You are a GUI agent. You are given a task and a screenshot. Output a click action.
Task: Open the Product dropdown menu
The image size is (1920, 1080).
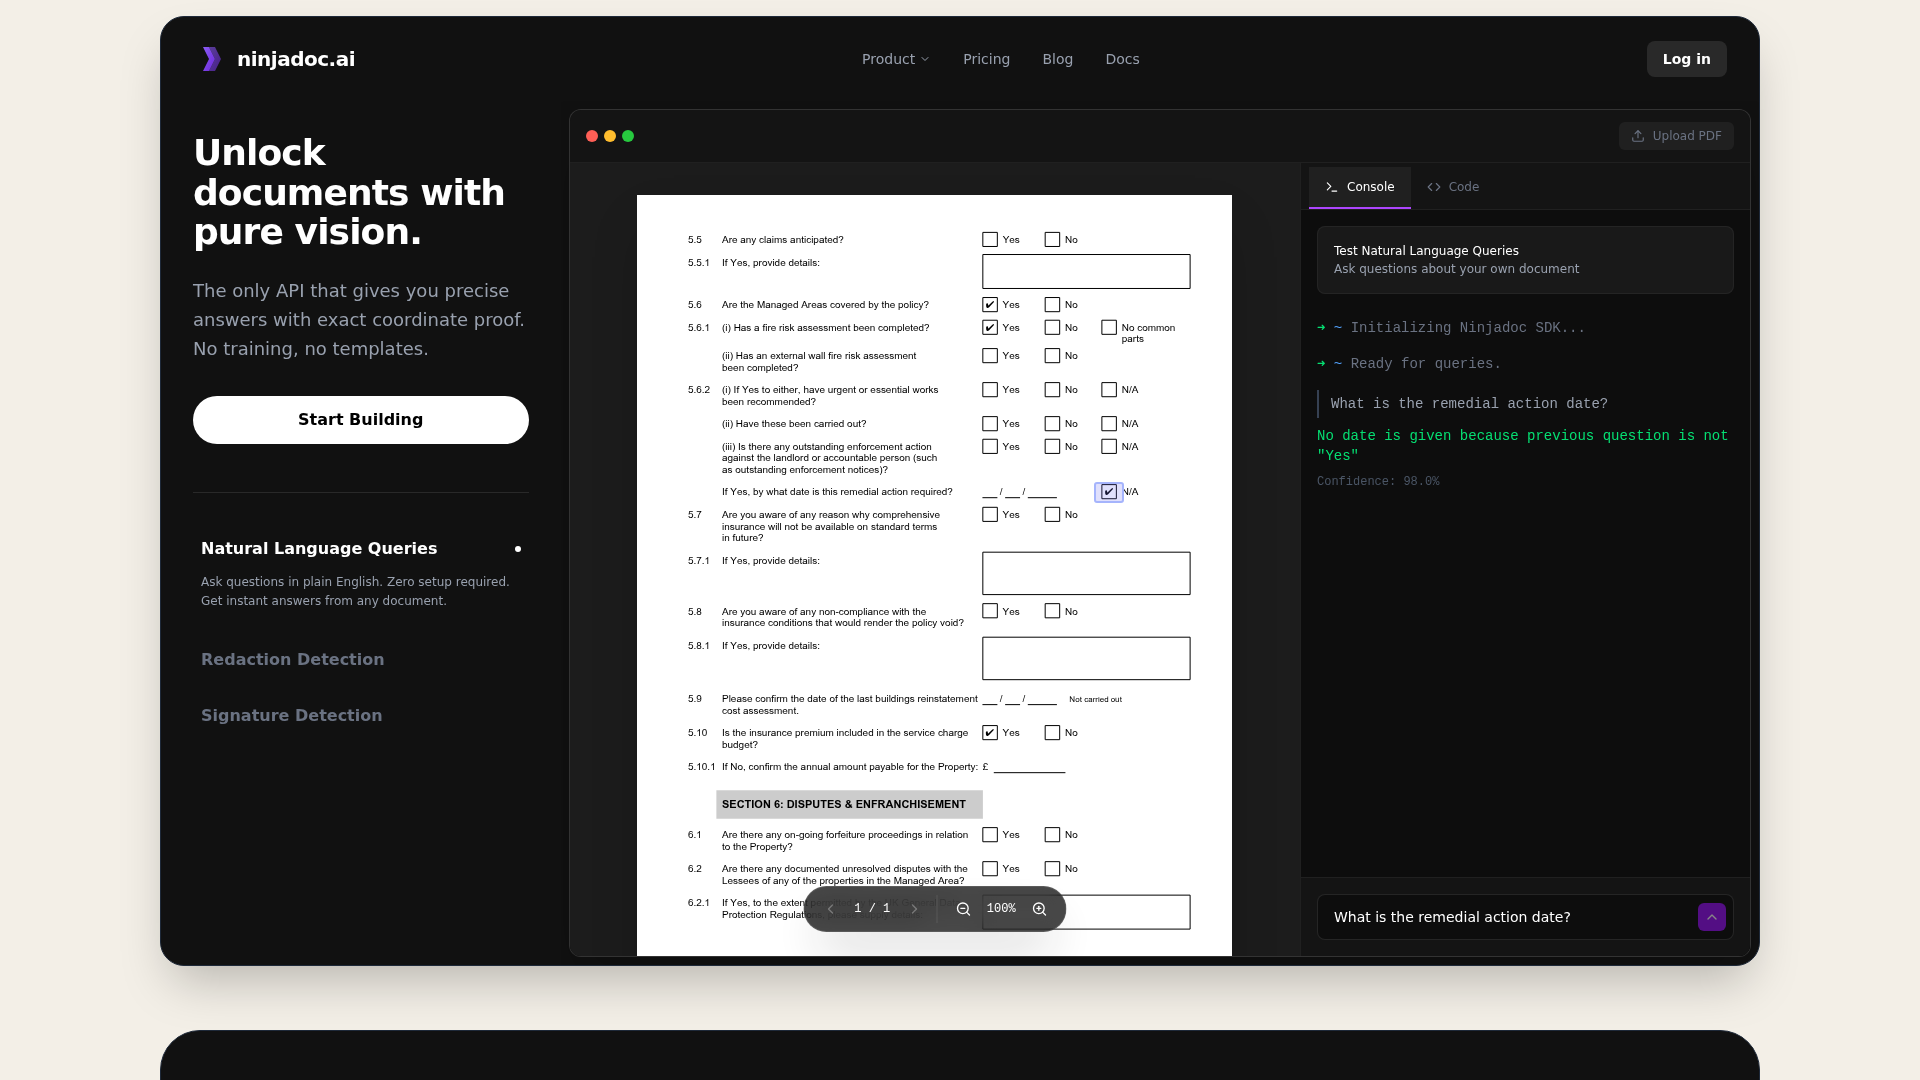(894, 59)
